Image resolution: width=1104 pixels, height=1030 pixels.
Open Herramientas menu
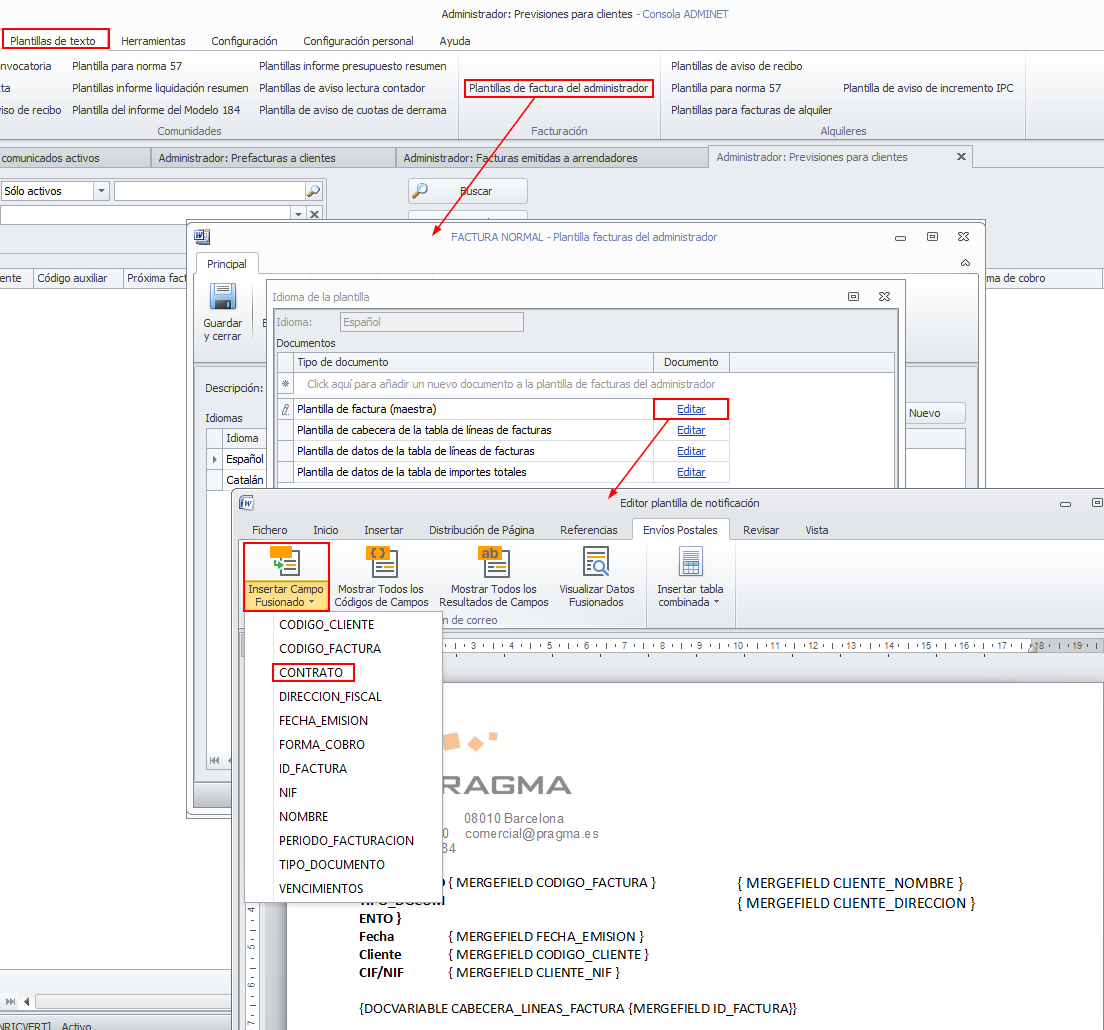[153, 41]
